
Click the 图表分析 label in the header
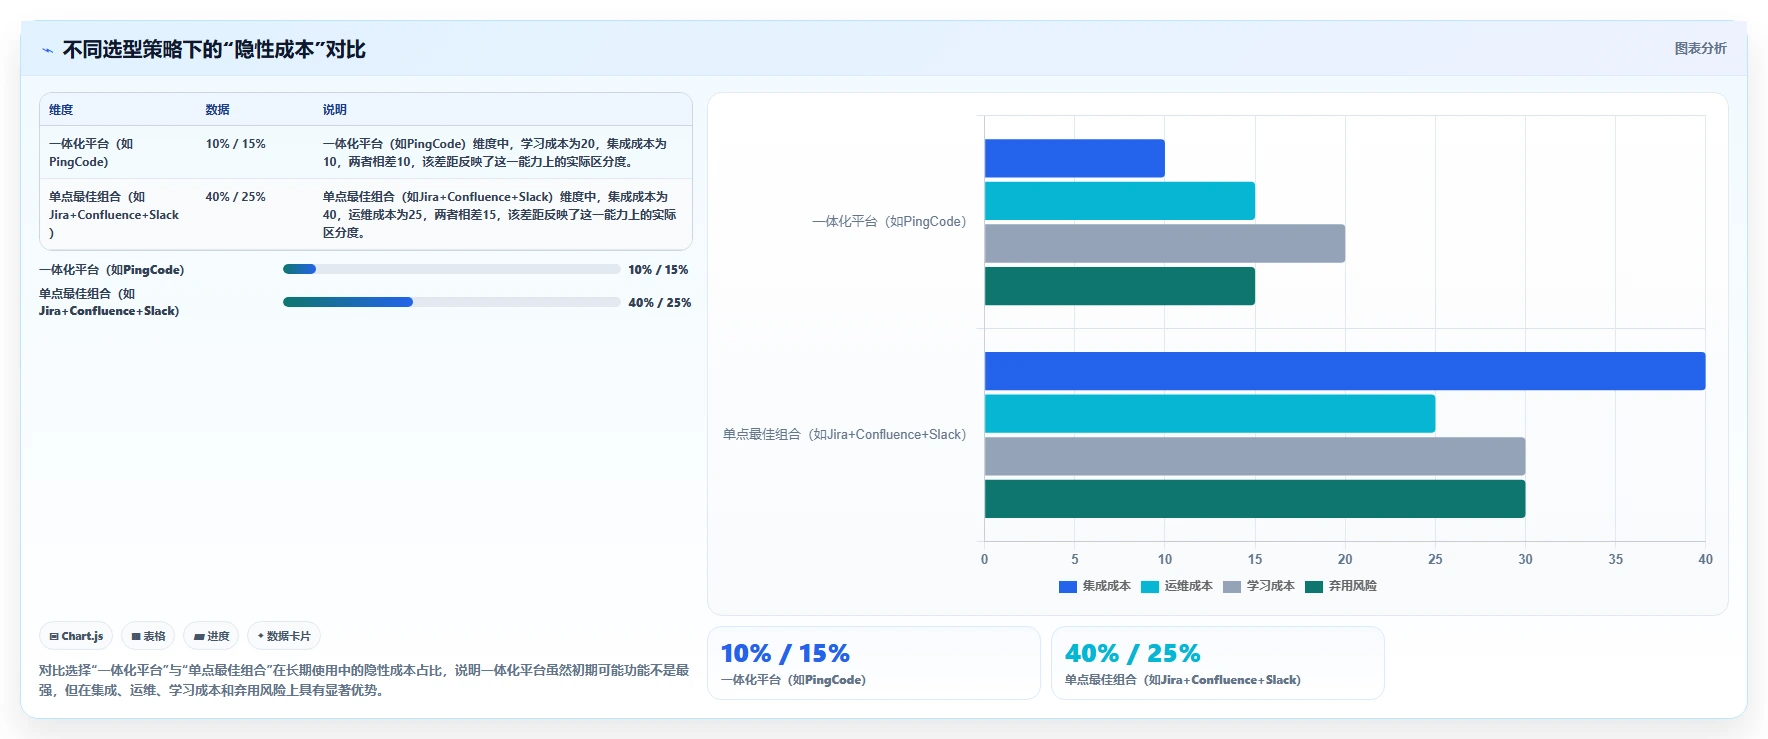point(1700,48)
